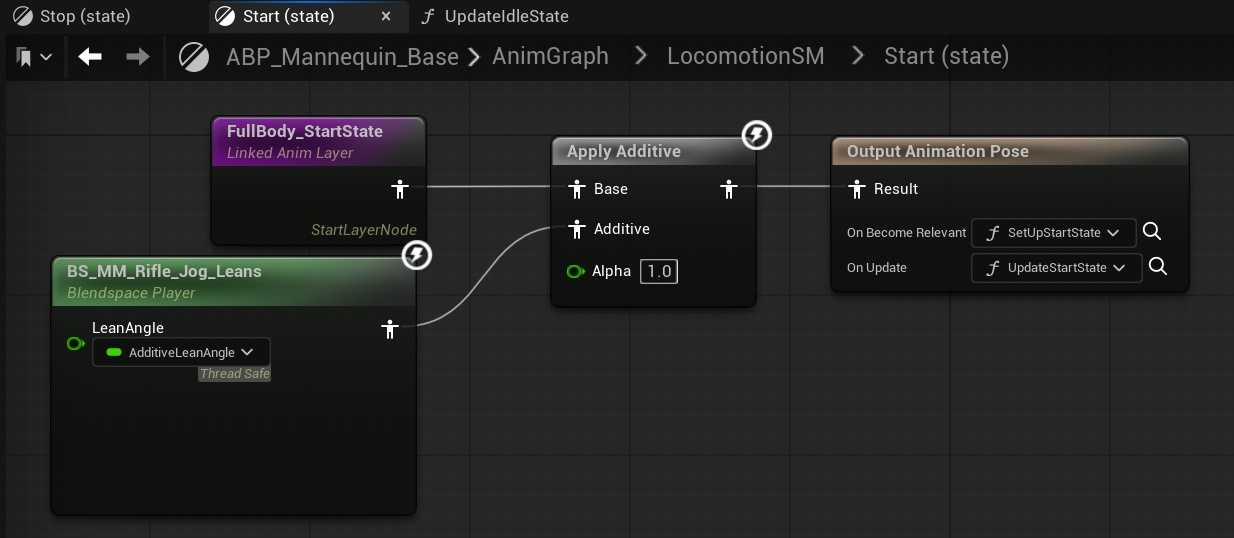Viewport: 1234px width, 538px height.
Task: Click the green Alpha input pin
Action: (x=575, y=271)
